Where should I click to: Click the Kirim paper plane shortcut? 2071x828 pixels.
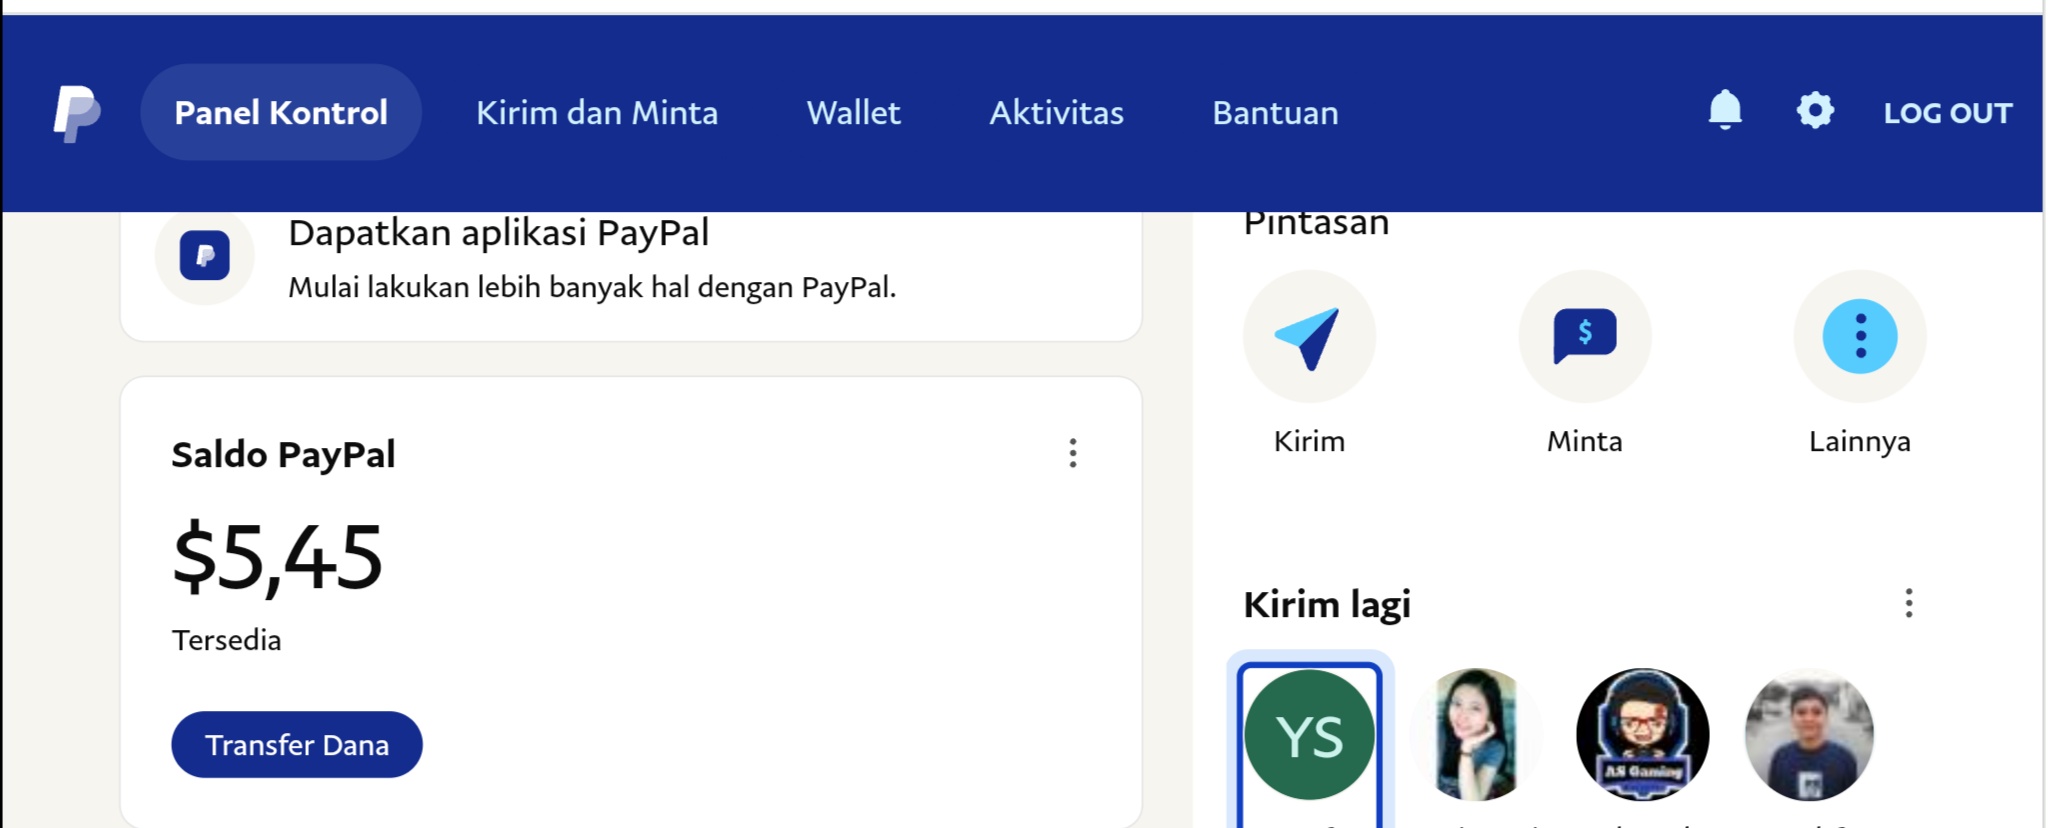1309,337
